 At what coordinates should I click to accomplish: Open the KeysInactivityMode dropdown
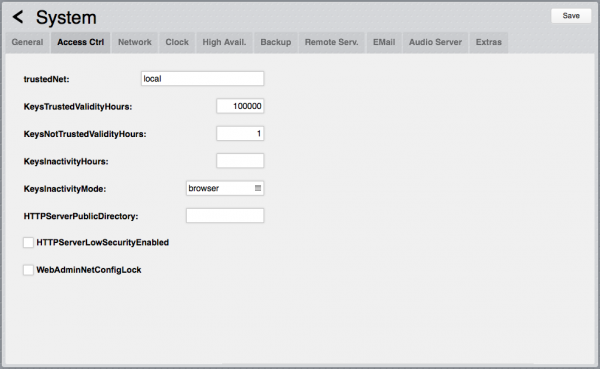225,188
